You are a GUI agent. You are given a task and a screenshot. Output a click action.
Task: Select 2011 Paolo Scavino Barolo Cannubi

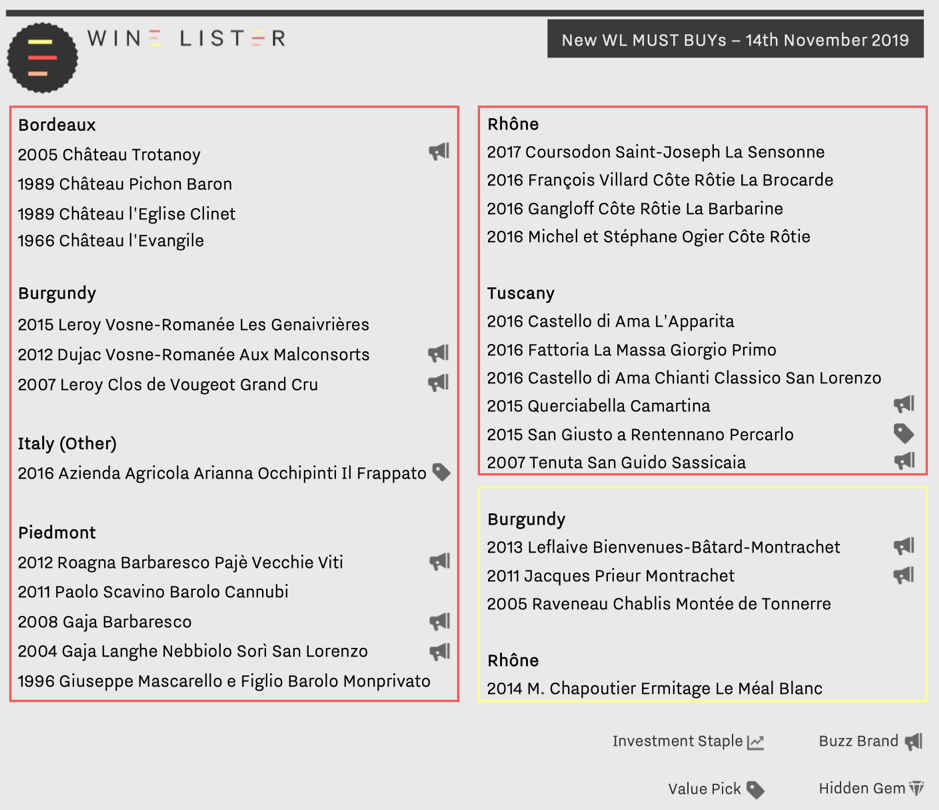tap(153, 591)
